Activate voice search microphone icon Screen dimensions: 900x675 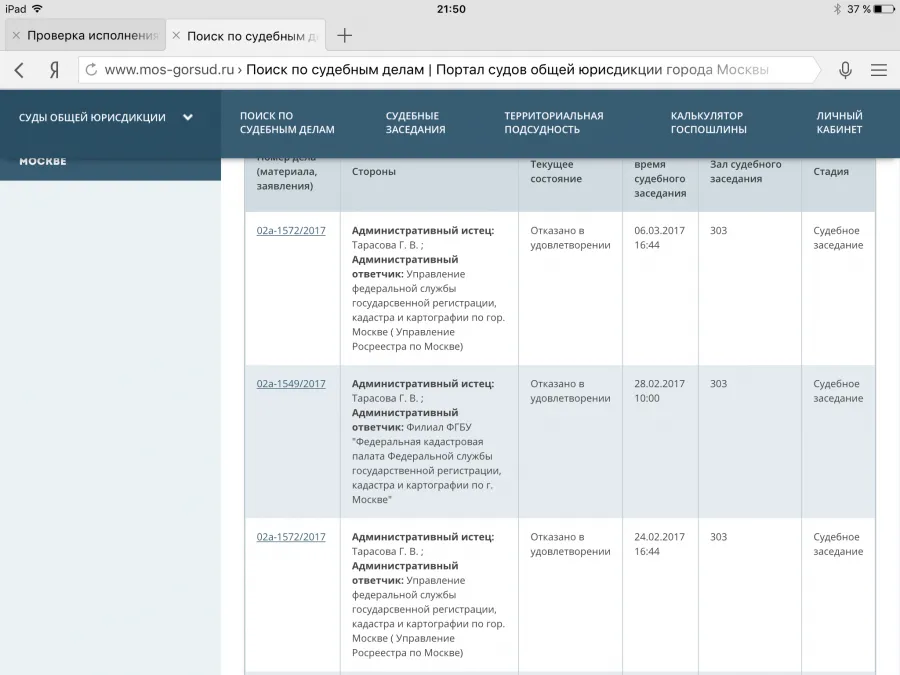click(845, 70)
